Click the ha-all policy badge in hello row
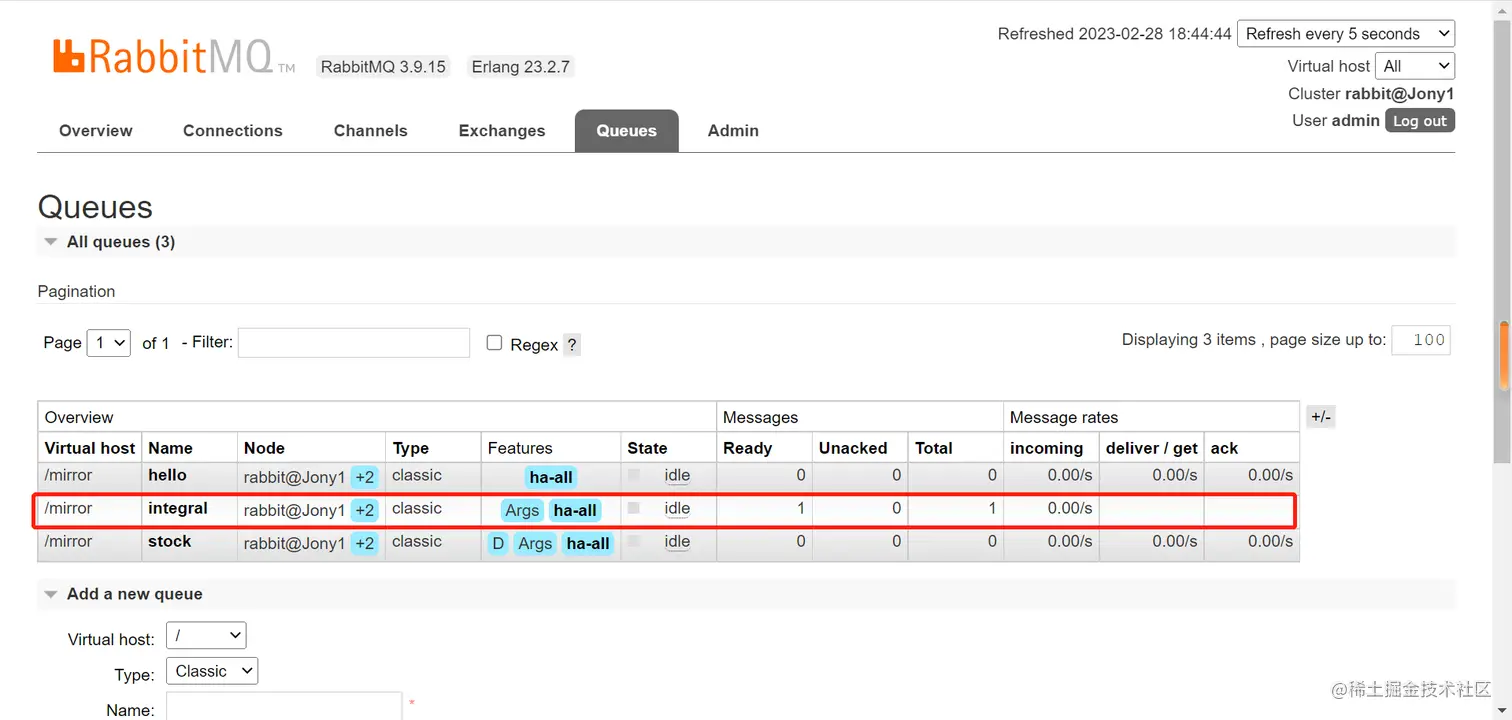The image size is (1512, 720). tap(551, 477)
